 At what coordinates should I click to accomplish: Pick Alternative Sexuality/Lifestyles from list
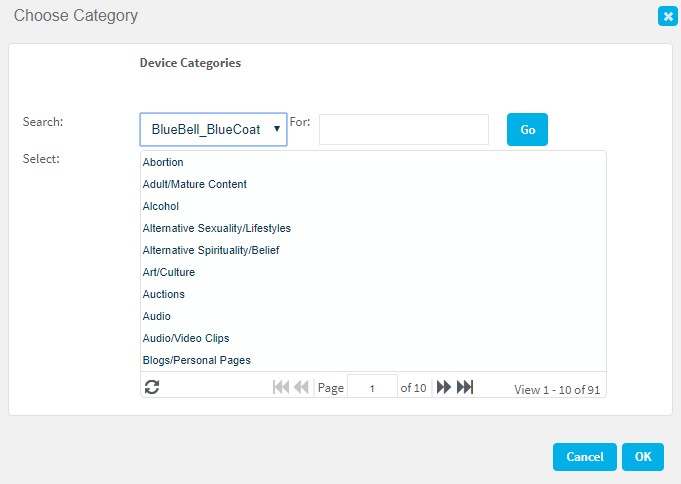[x=217, y=228]
